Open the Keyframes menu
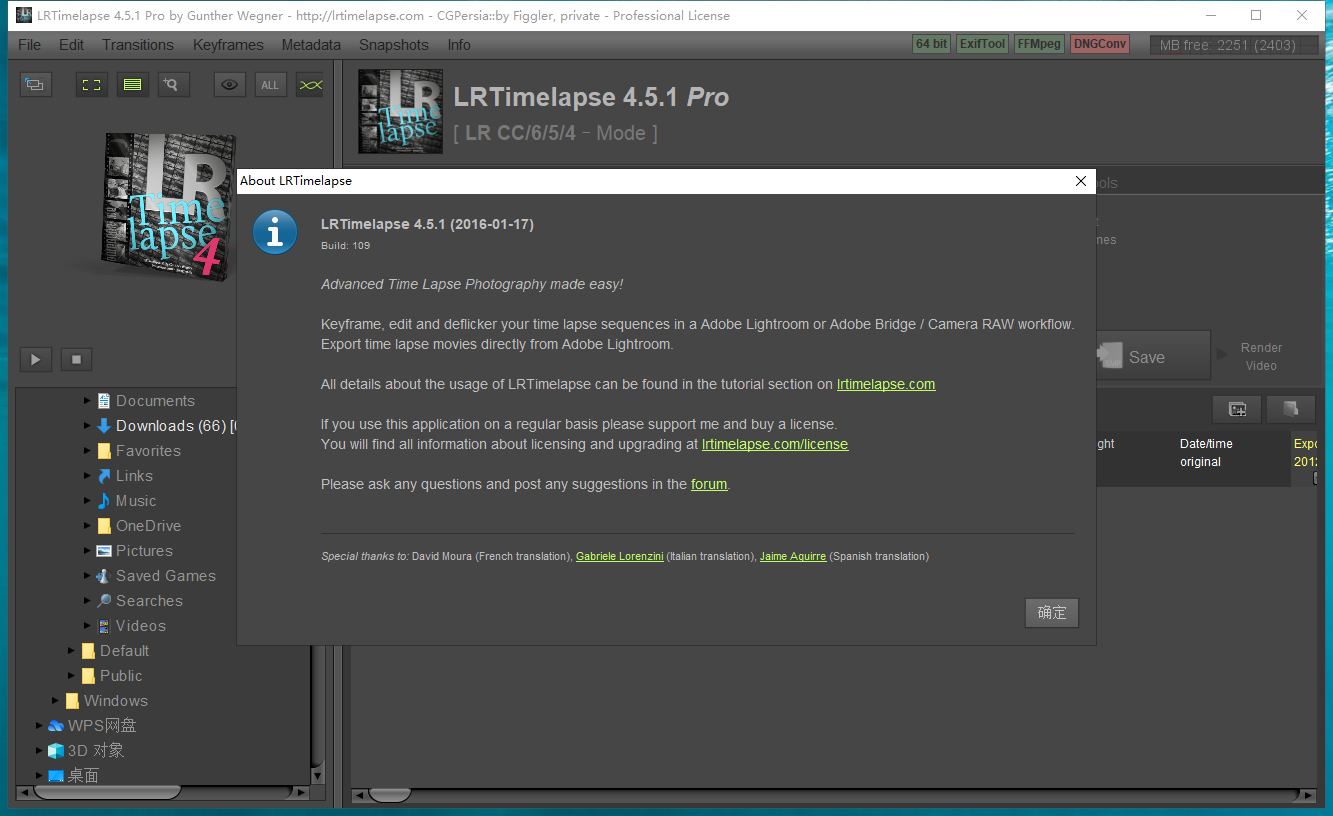 (x=228, y=45)
